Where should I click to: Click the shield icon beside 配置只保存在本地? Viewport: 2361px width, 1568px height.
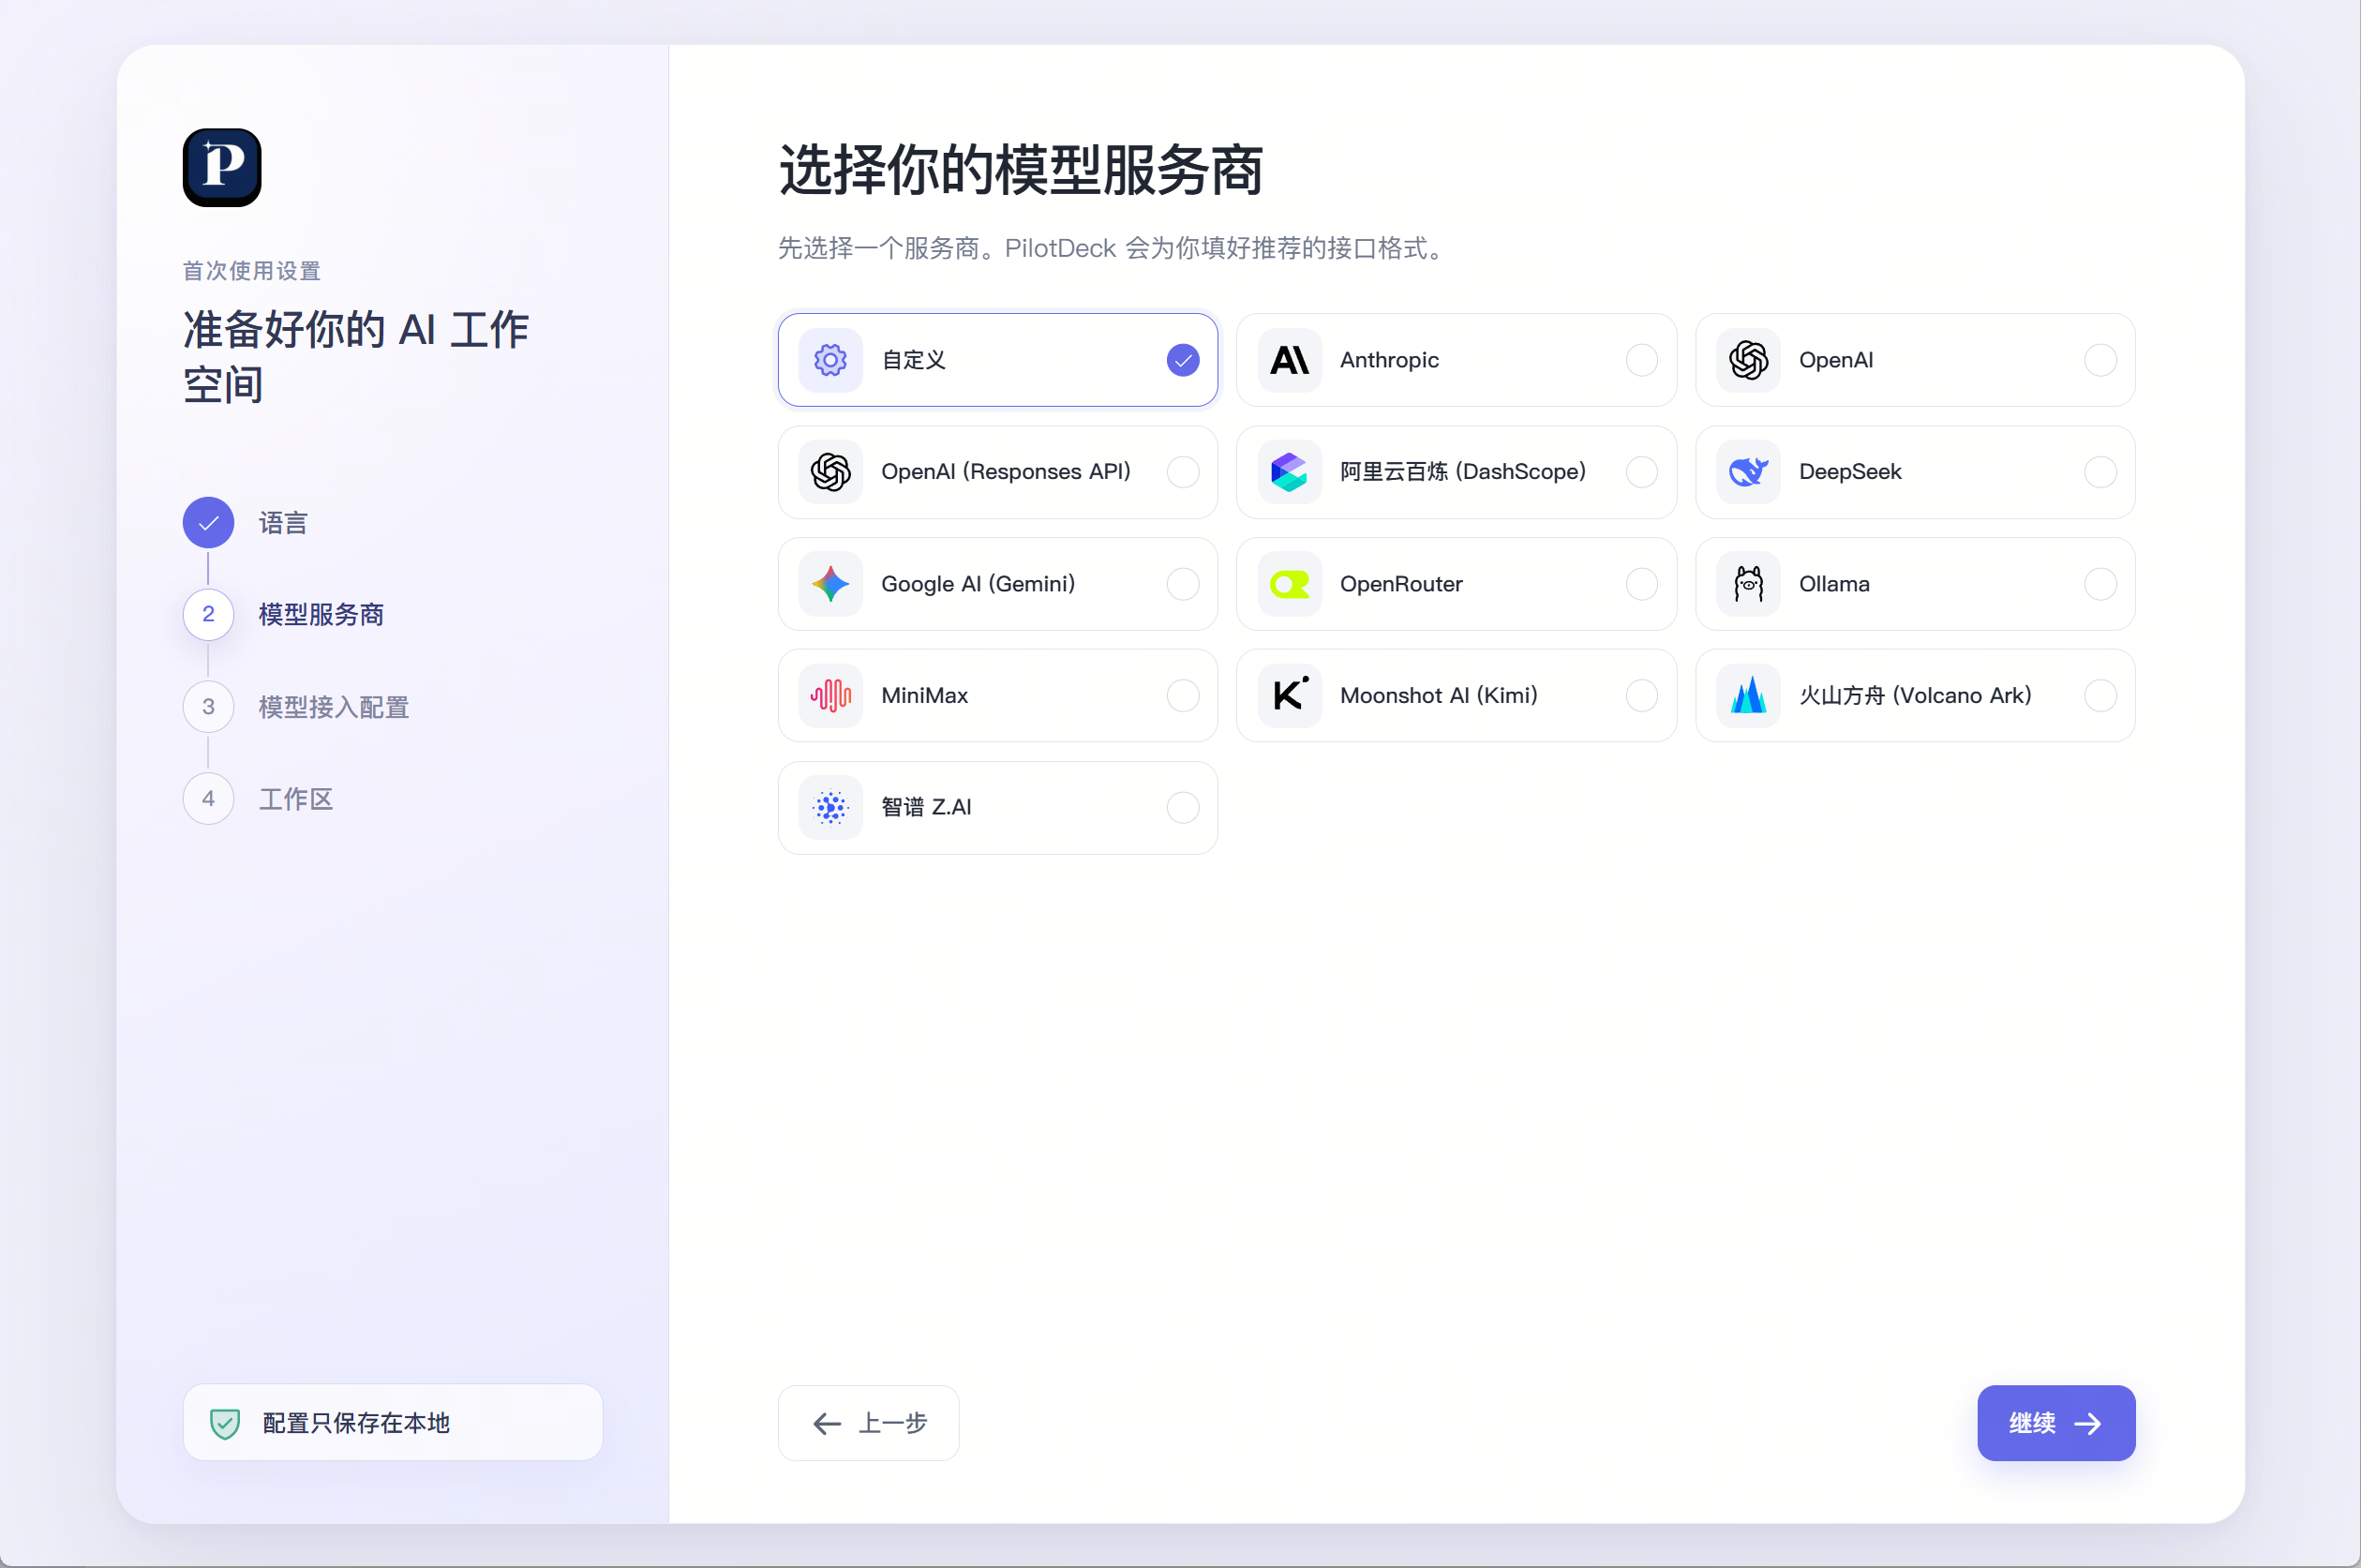pos(225,1423)
